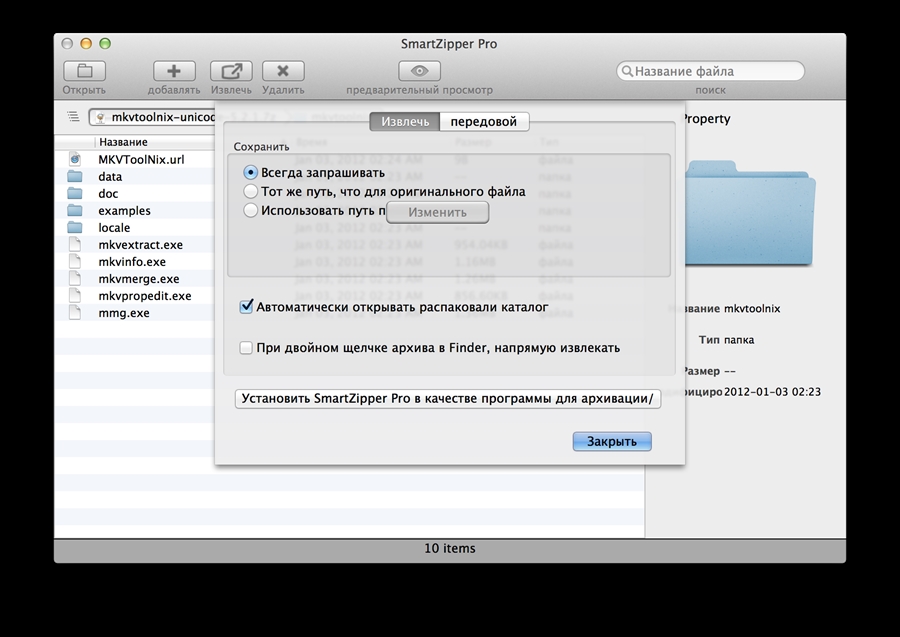Viewport: 900px width, 637px height.
Task: Enable the double-click in Finder extract checkbox
Action: [x=246, y=348]
